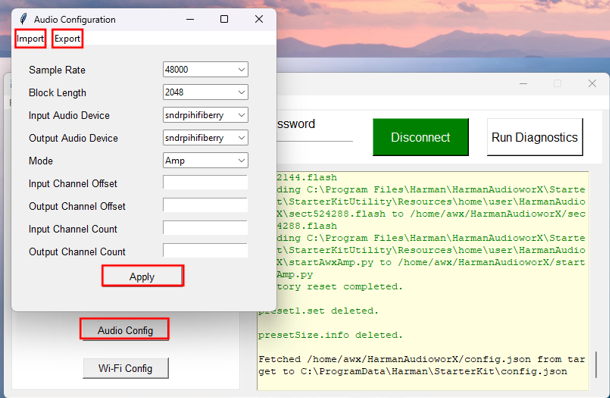
Task: Open the Wi-Fi Config dialog
Action: [x=125, y=368]
